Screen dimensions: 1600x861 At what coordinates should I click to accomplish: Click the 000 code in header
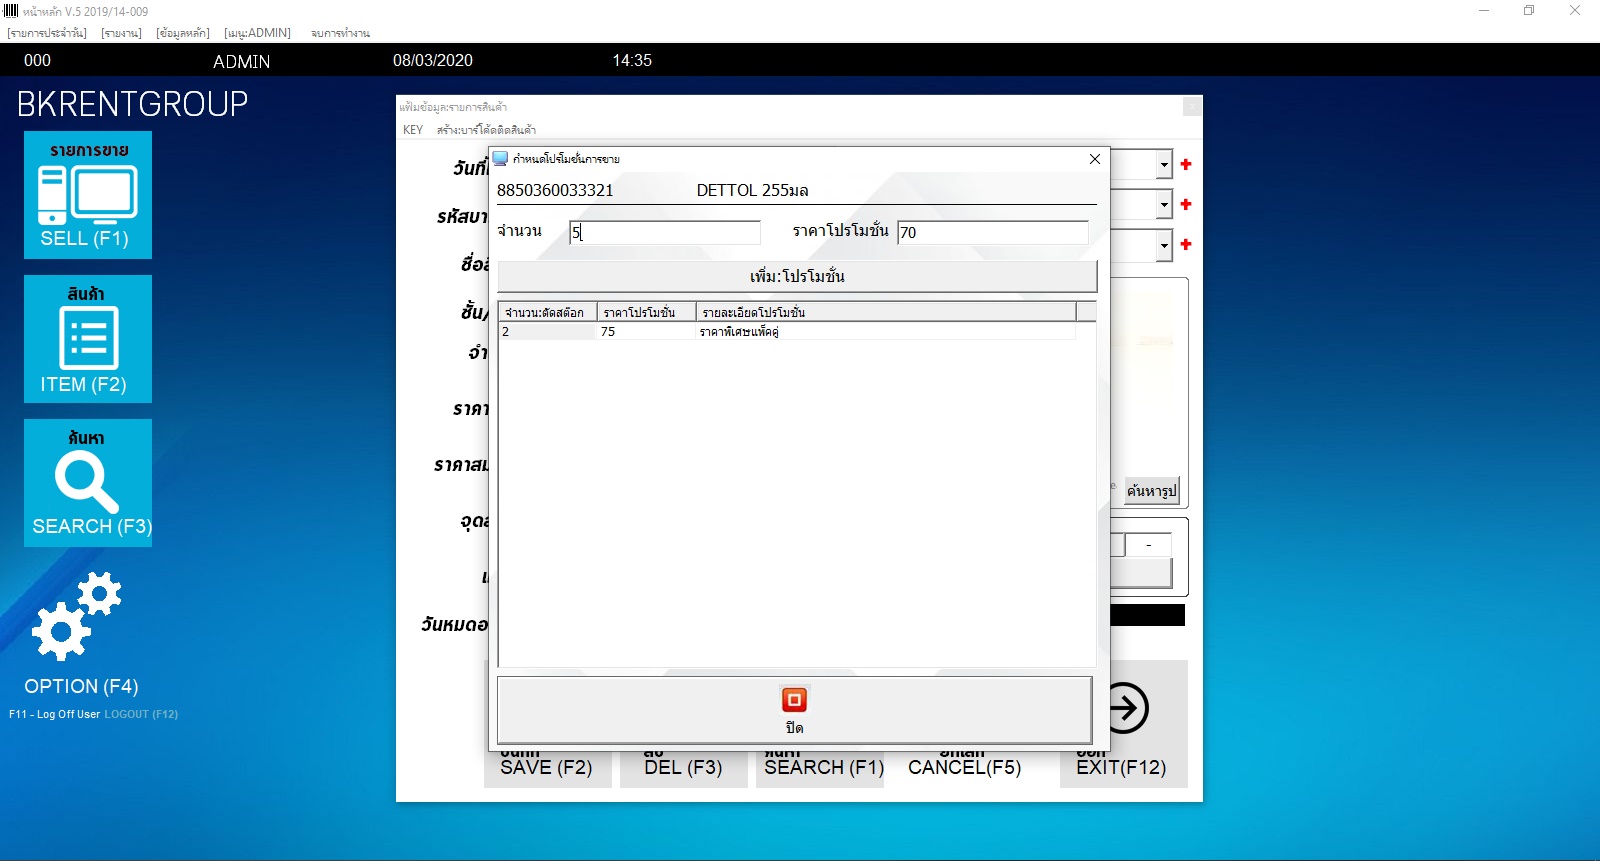(x=37, y=60)
